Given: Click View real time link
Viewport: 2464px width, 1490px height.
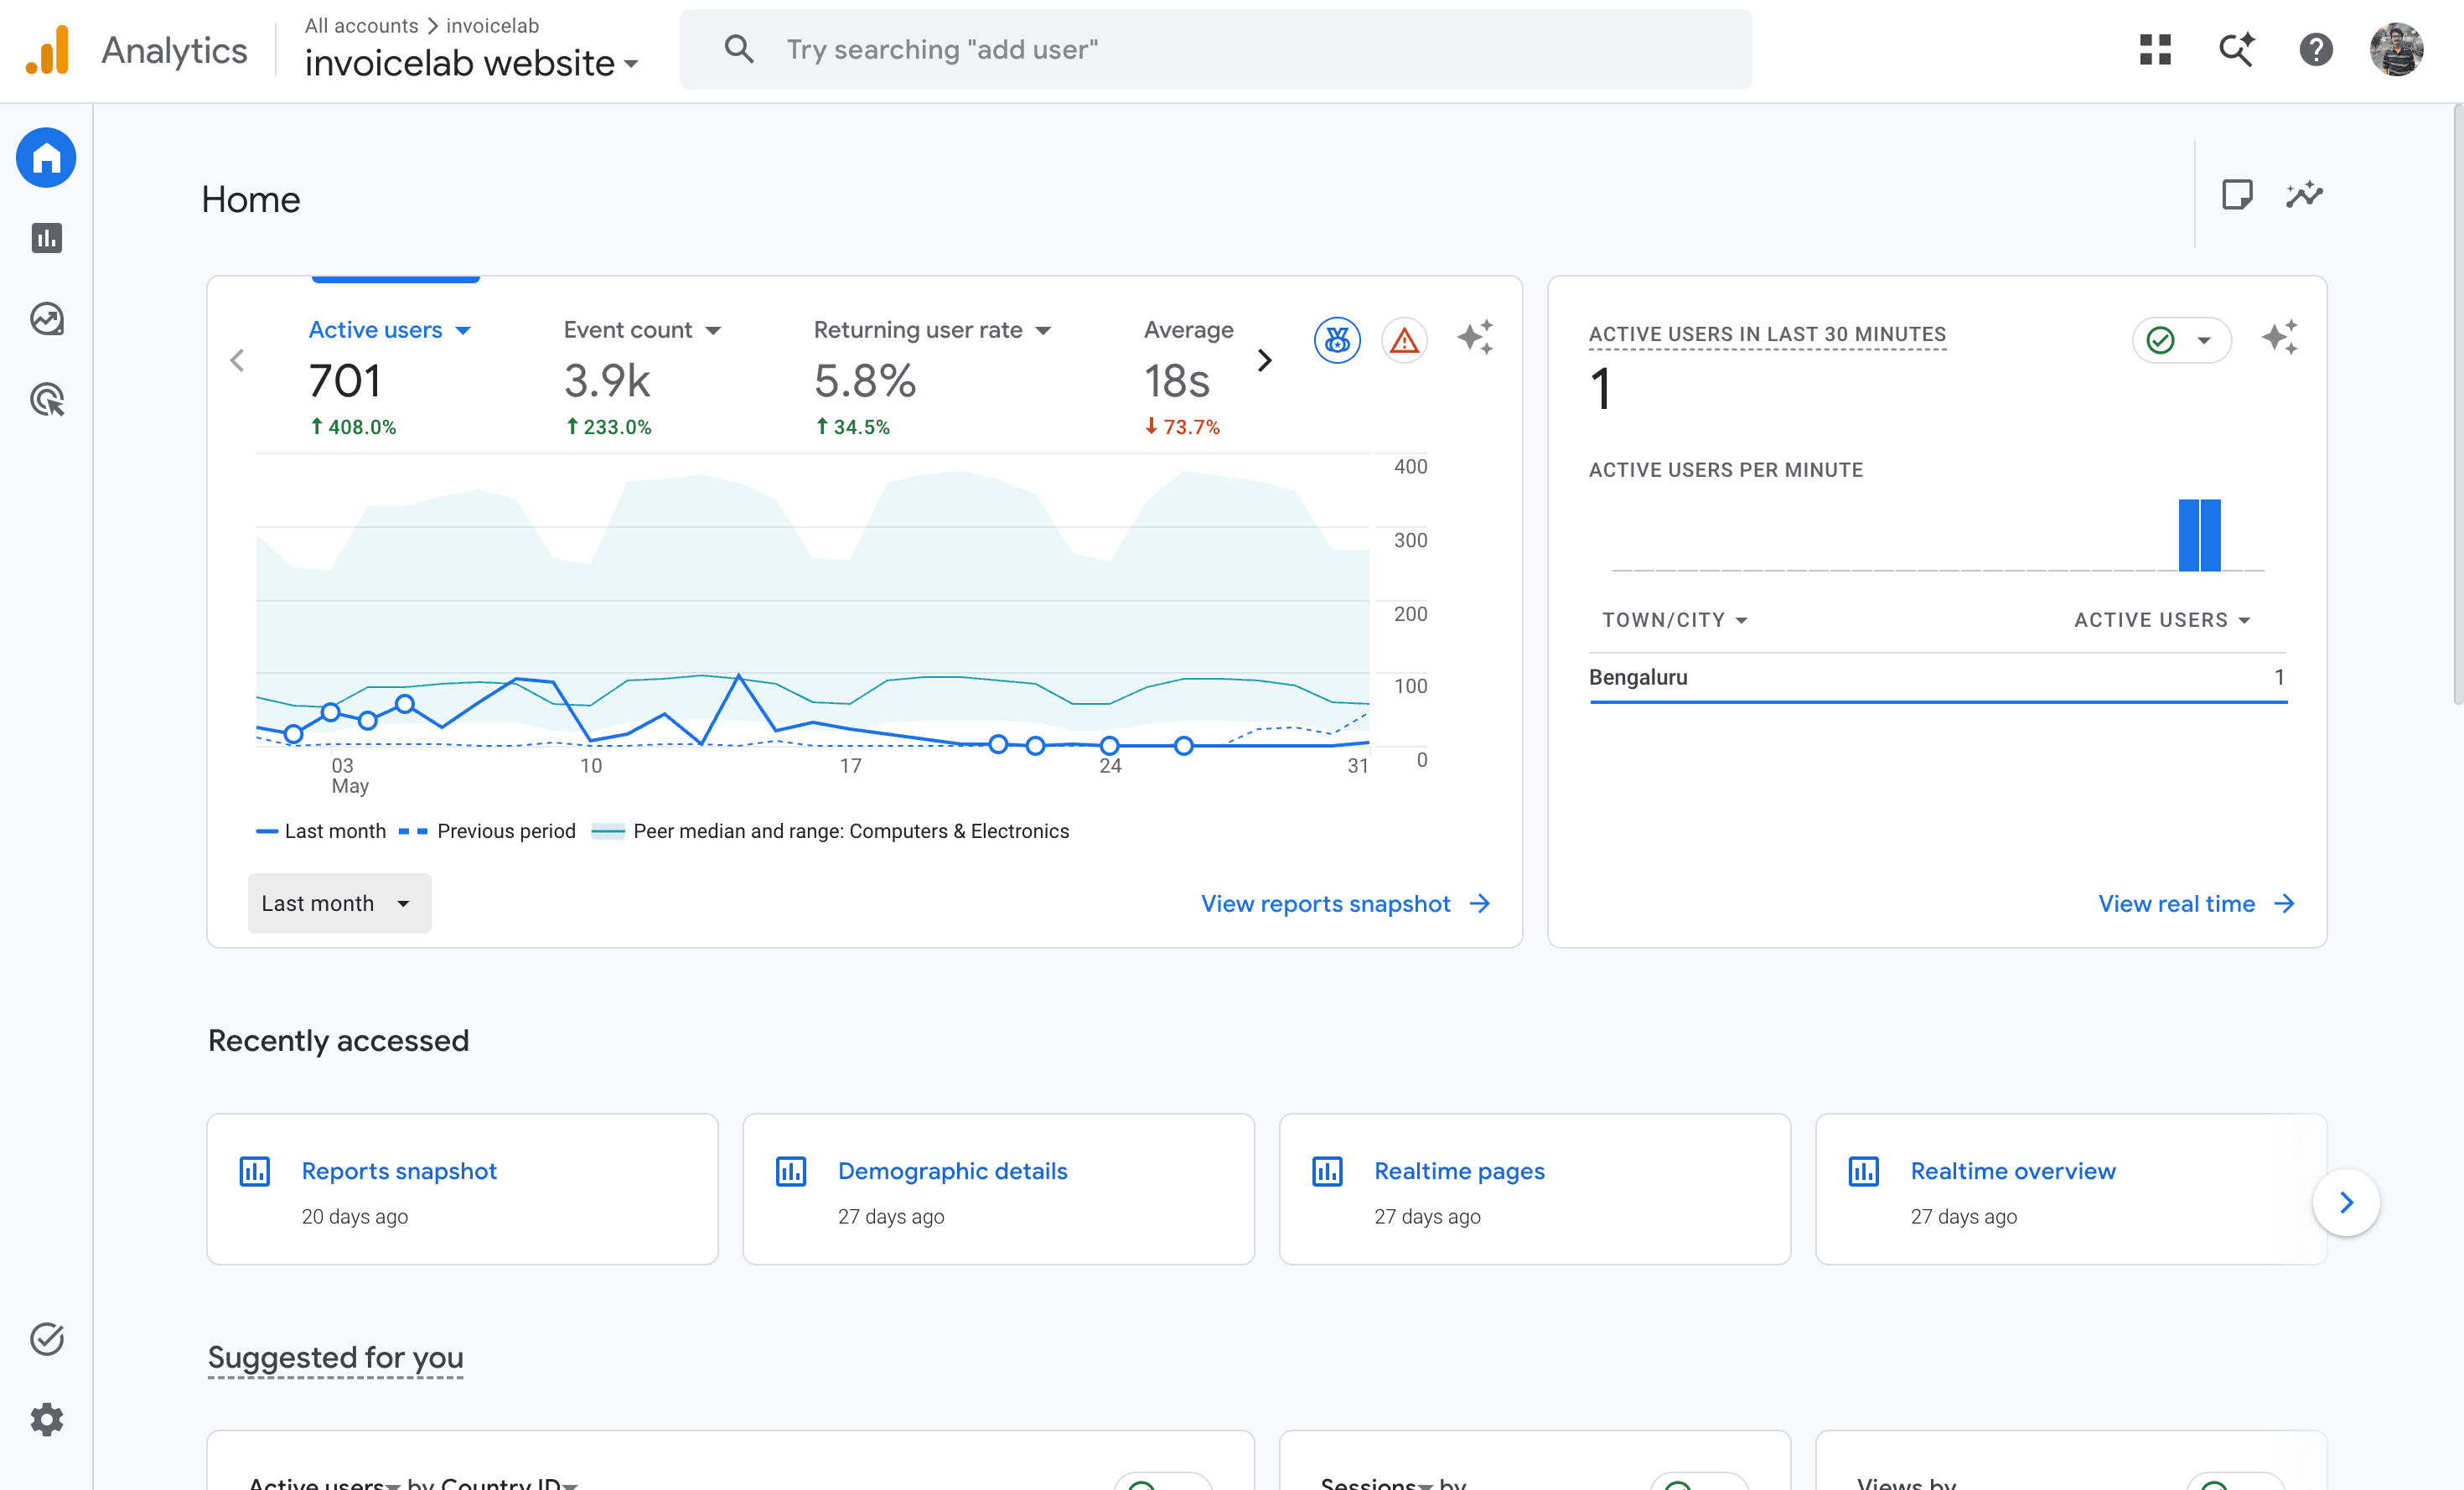Looking at the screenshot, I should coord(2196,904).
